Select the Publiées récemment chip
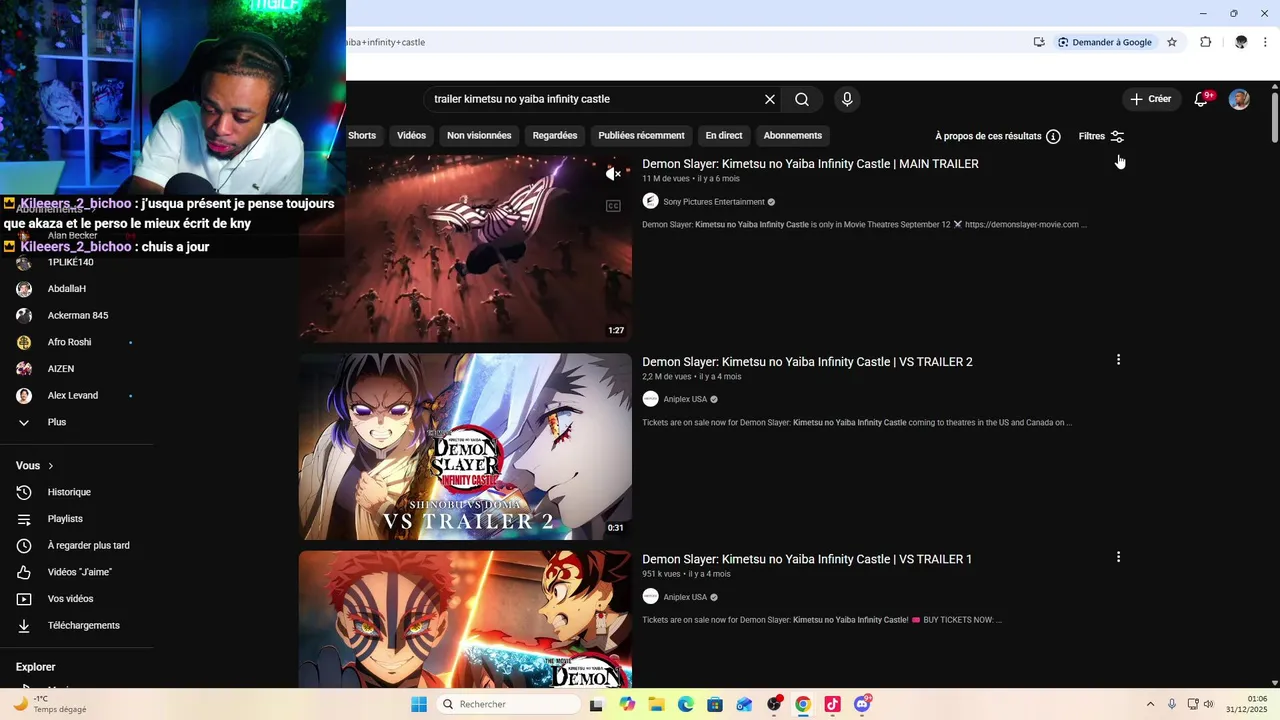1280x720 pixels. (641, 136)
